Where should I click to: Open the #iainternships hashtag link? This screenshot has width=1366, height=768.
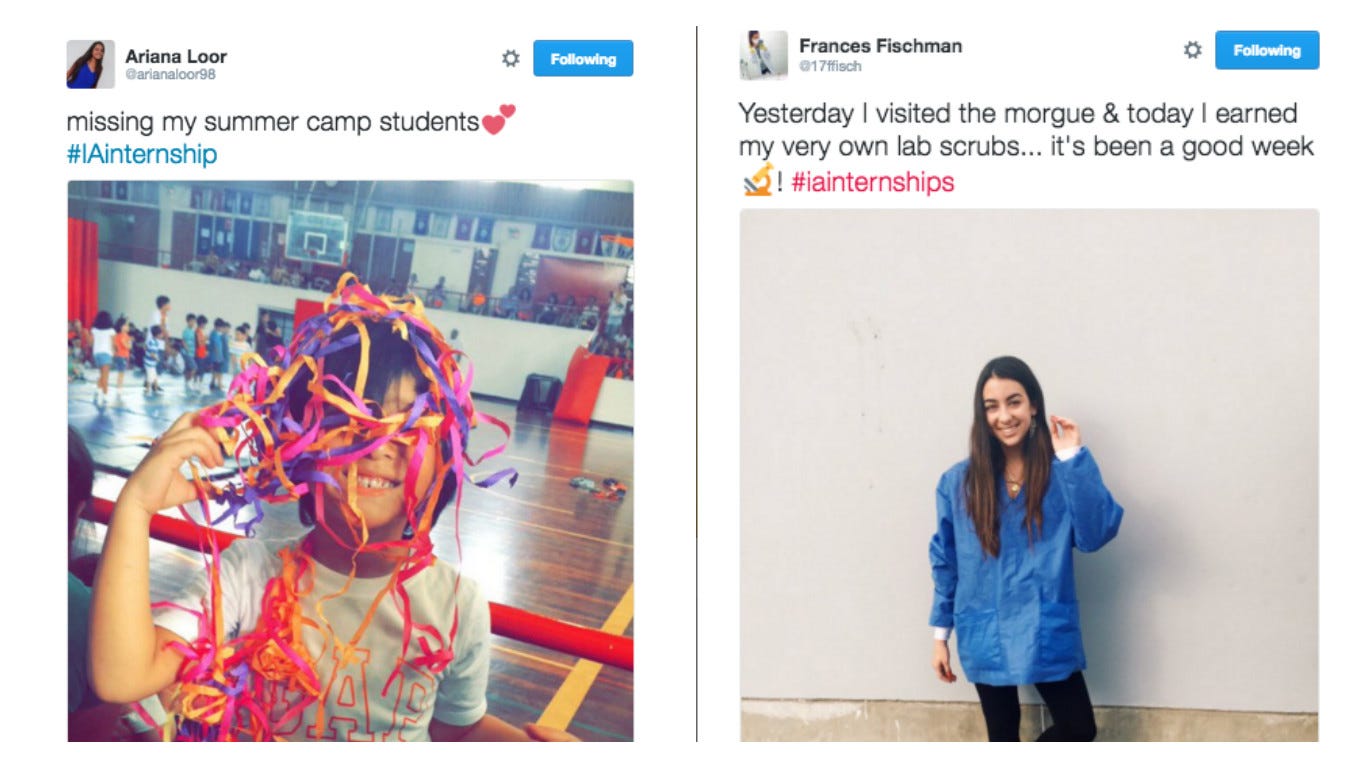point(873,182)
